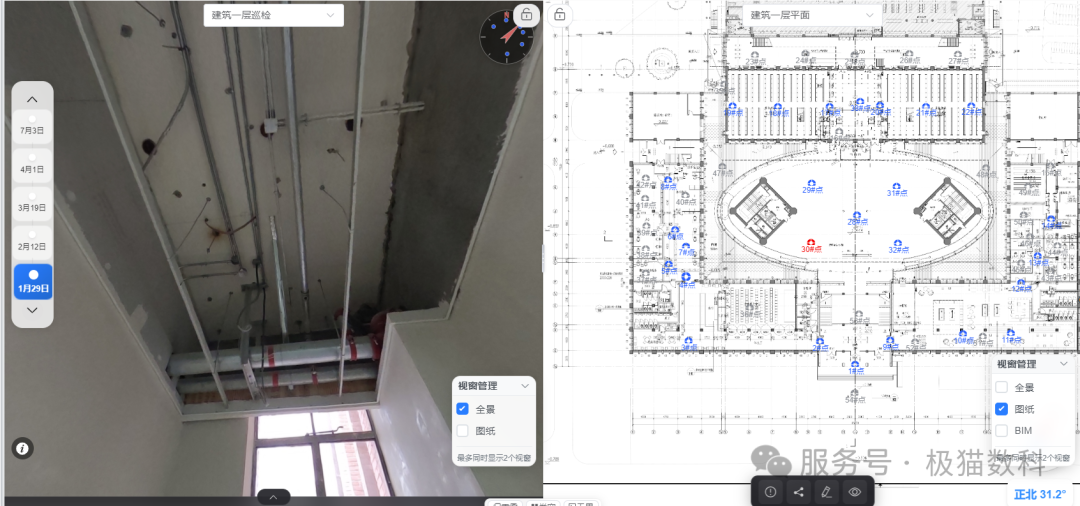Screen dimensions: 1080x506
Task: Collapse the 视窗管理 panel over the panorama
Action: (526, 386)
